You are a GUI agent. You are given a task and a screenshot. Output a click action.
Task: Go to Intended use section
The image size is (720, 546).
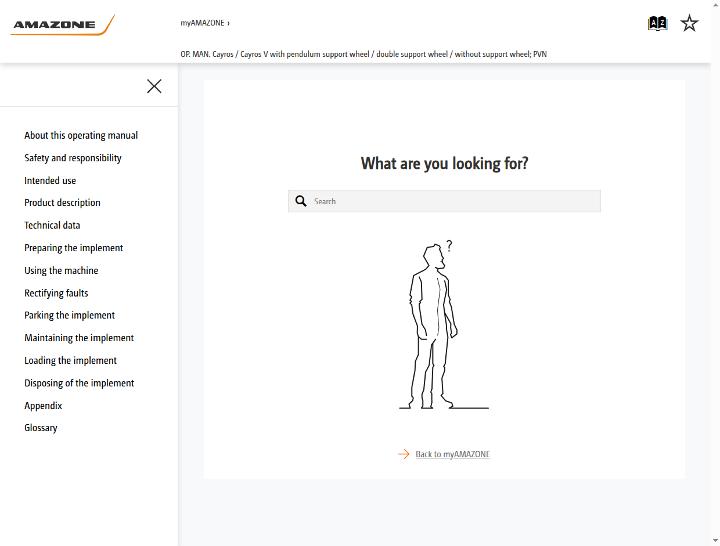(x=50, y=180)
